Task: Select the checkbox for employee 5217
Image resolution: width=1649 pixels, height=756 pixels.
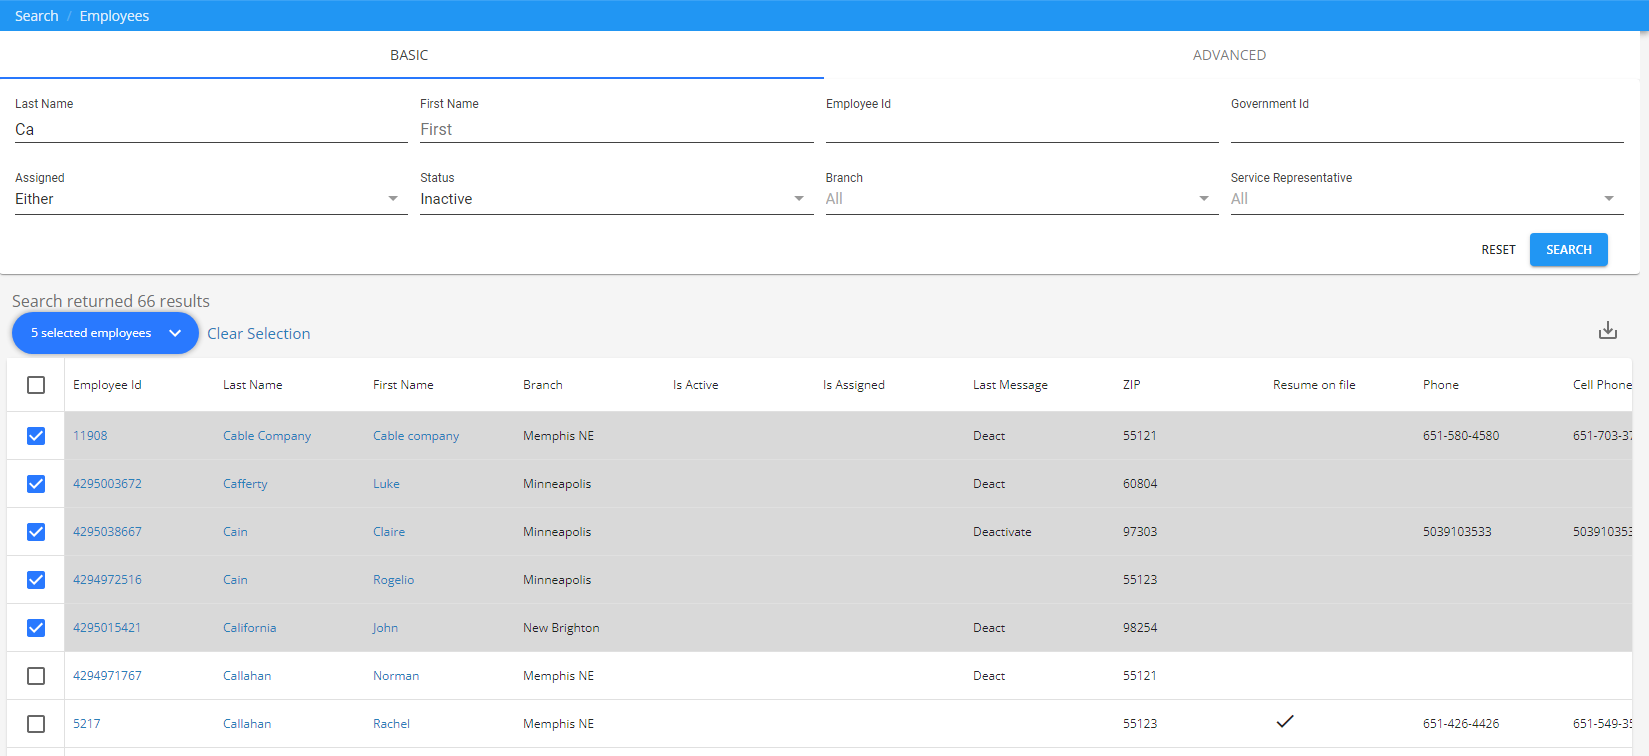Action: point(36,724)
